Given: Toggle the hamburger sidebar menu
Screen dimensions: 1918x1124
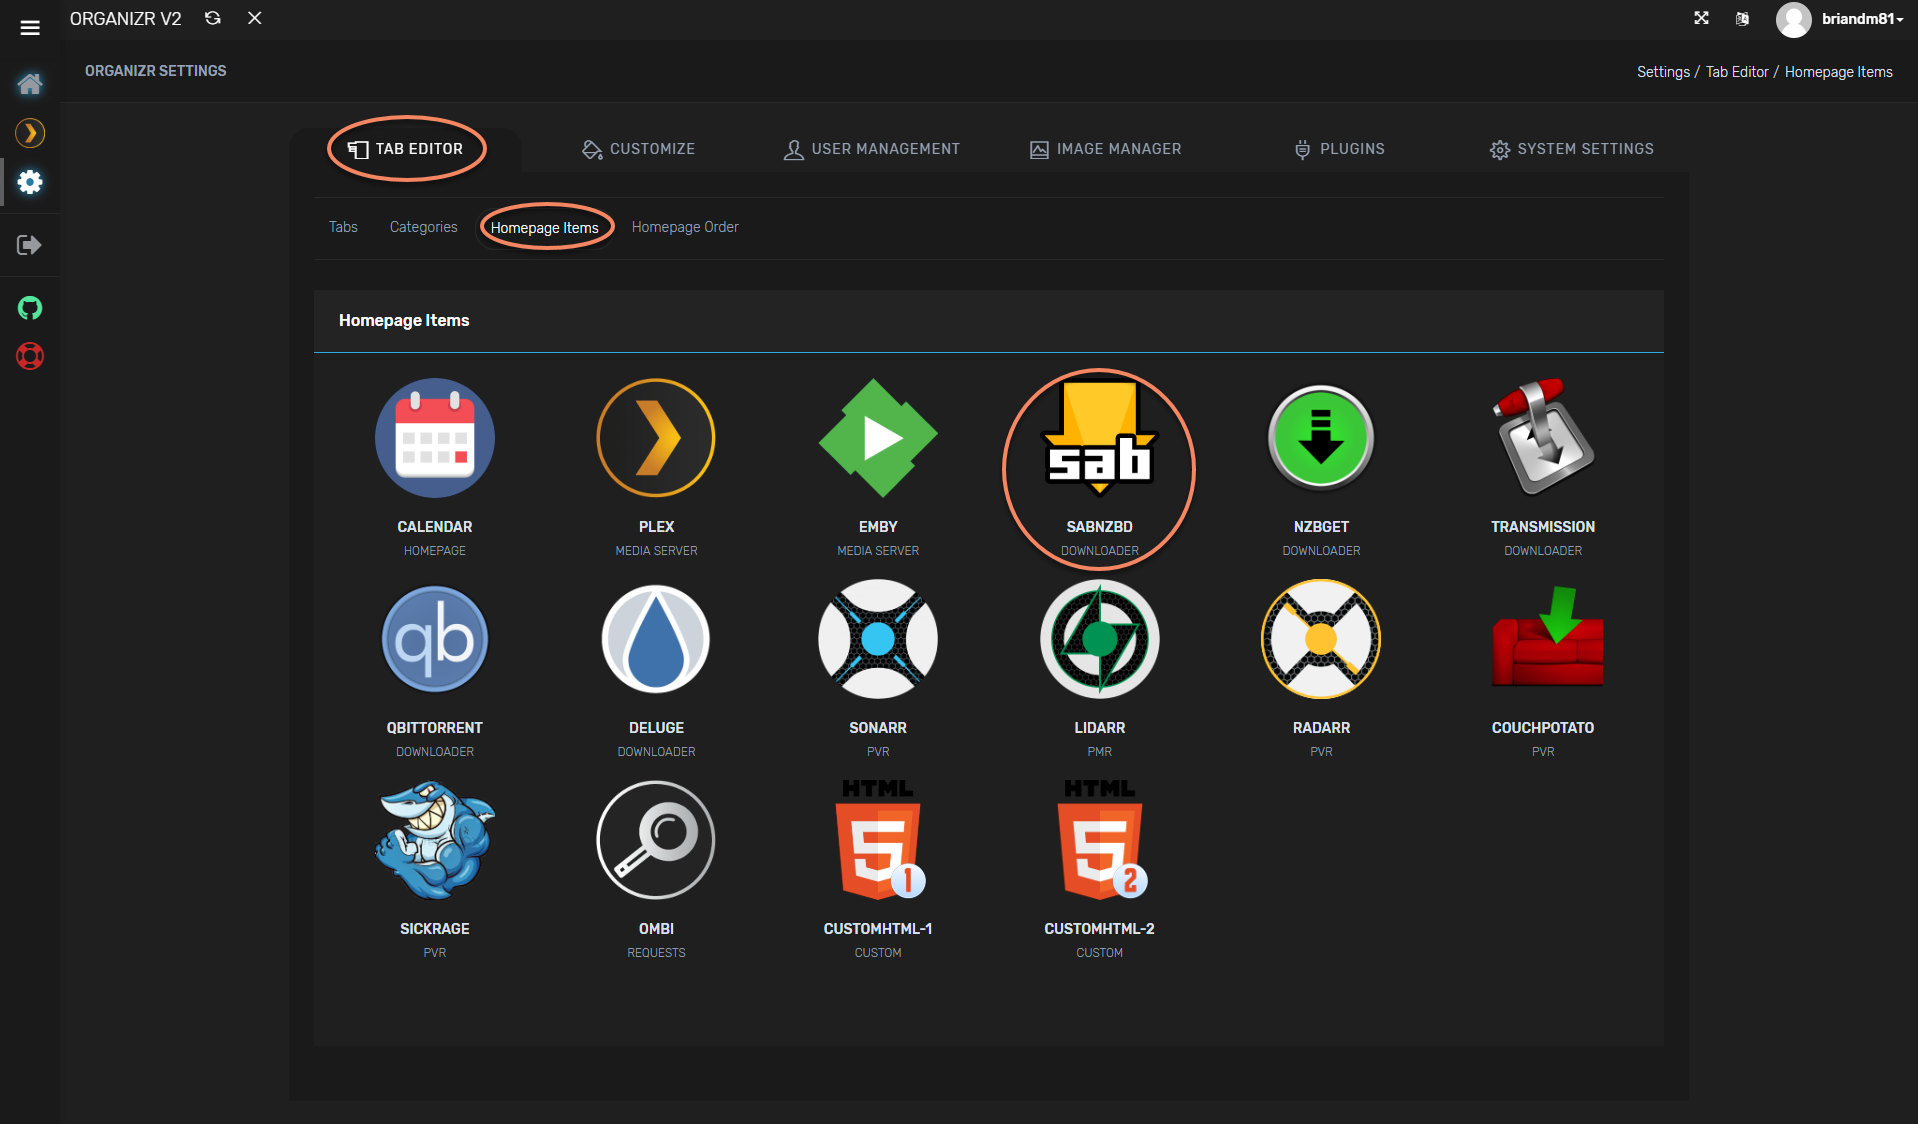Looking at the screenshot, I should click(30, 28).
